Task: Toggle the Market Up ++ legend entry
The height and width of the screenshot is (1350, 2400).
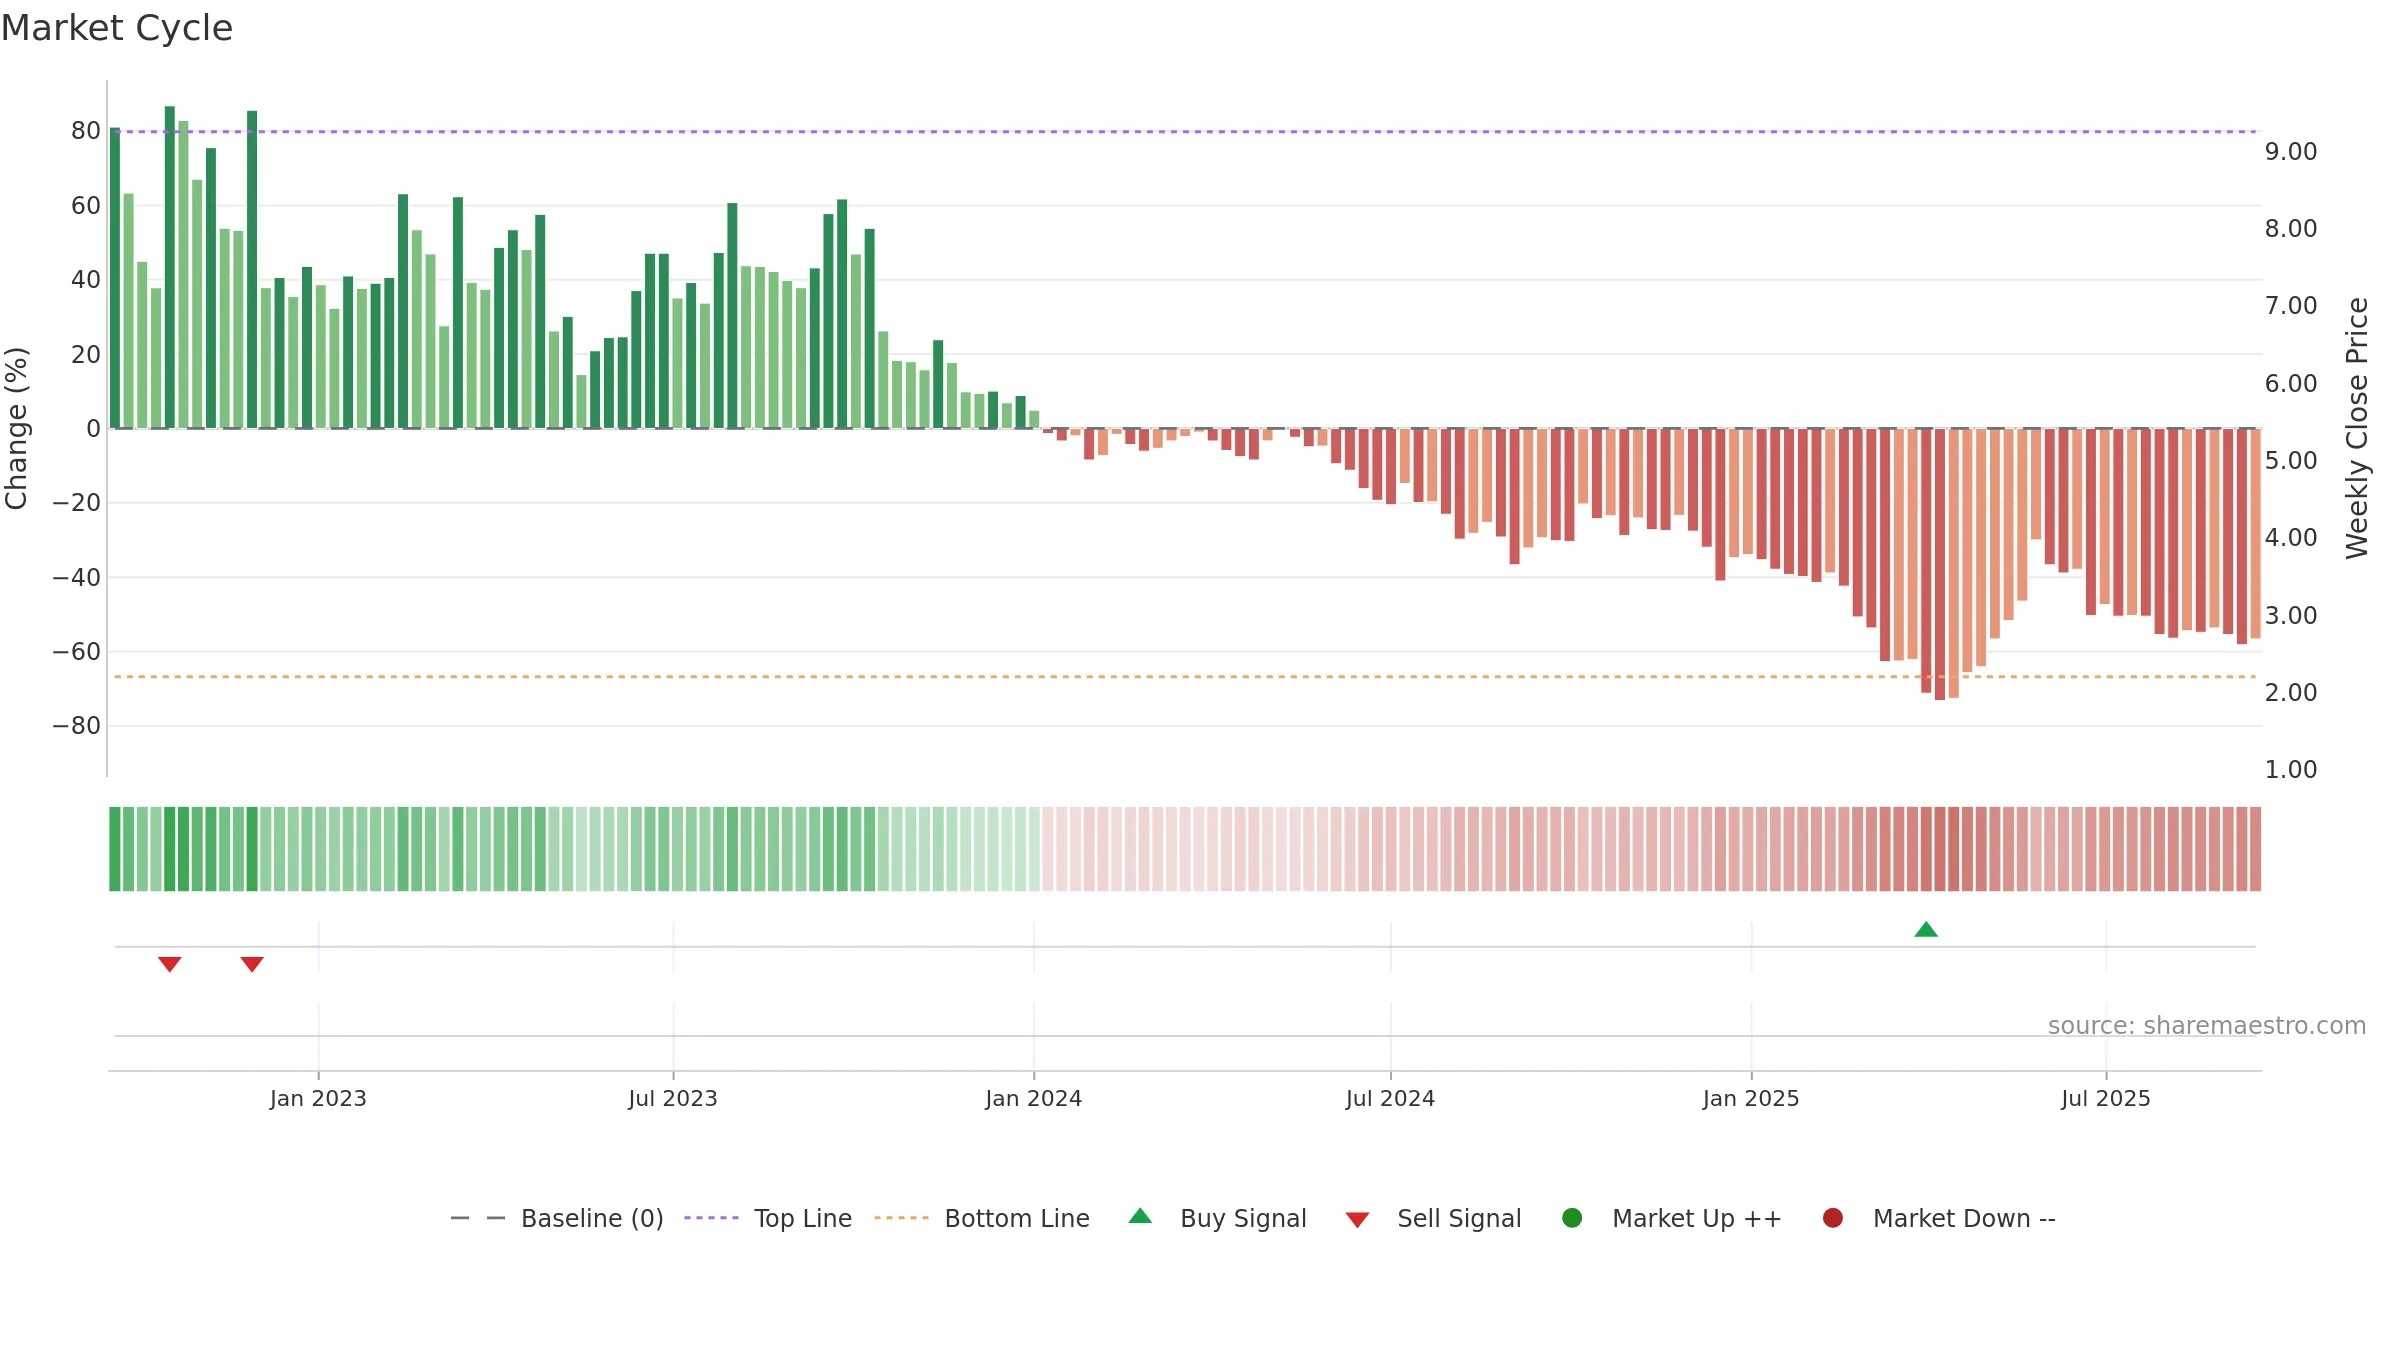Action: (1672, 1218)
